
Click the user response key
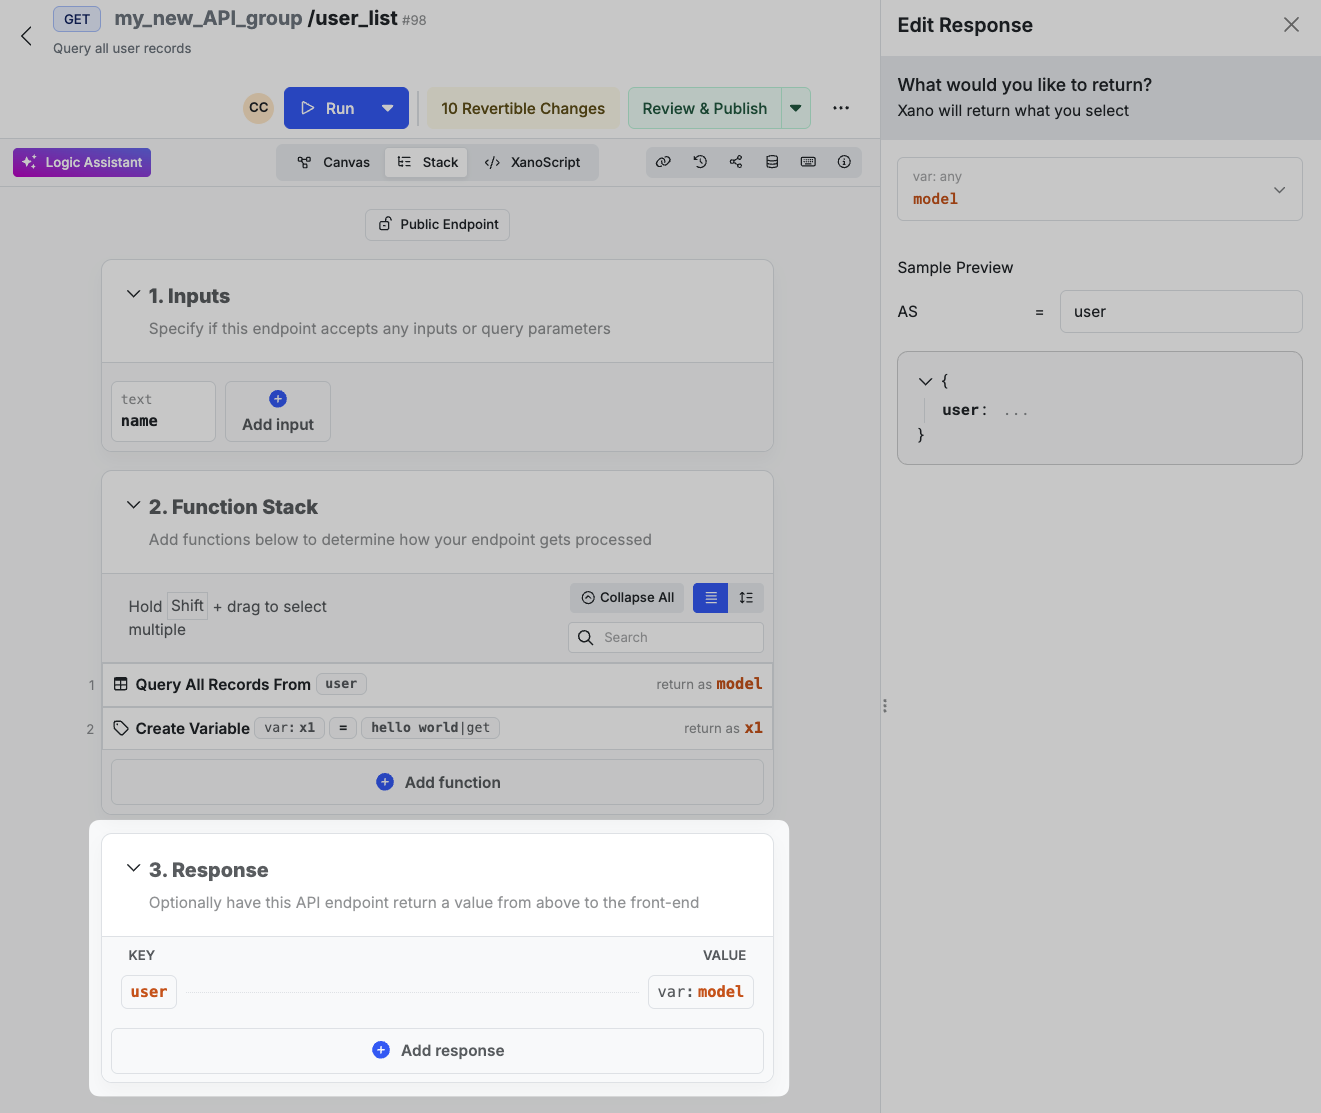tap(149, 992)
